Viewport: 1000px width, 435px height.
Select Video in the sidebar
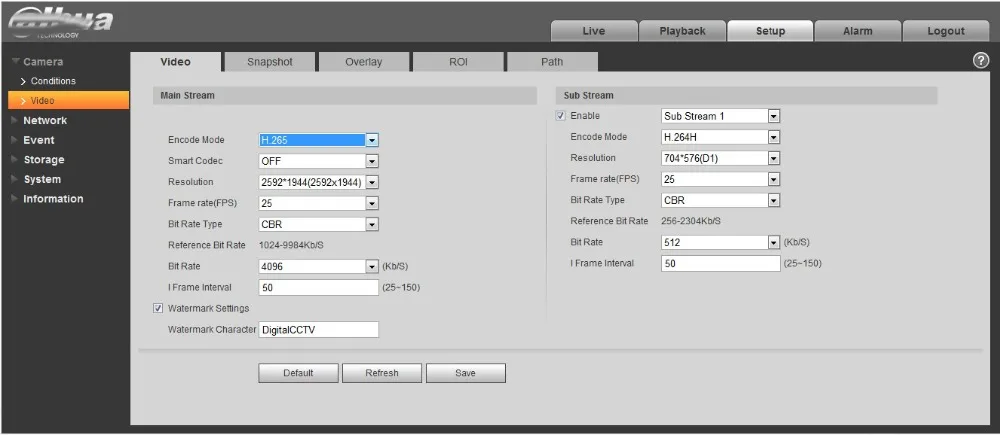click(68, 100)
